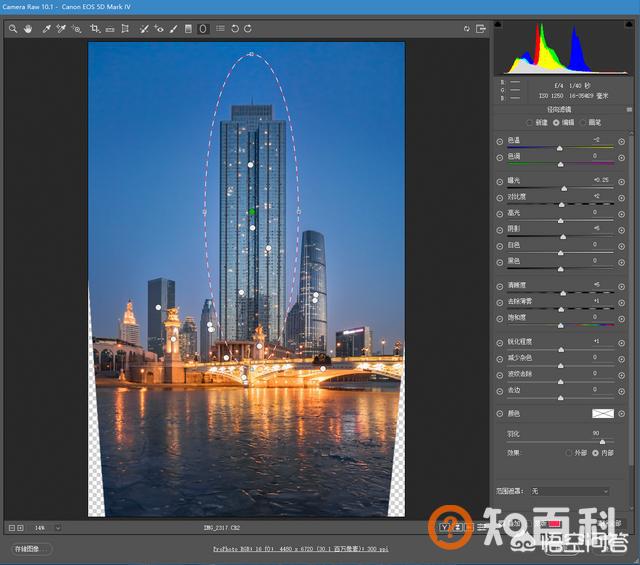Increase 清晰度 with its plus icon
This screenshot has width=640, height=565.
(621, 287)
